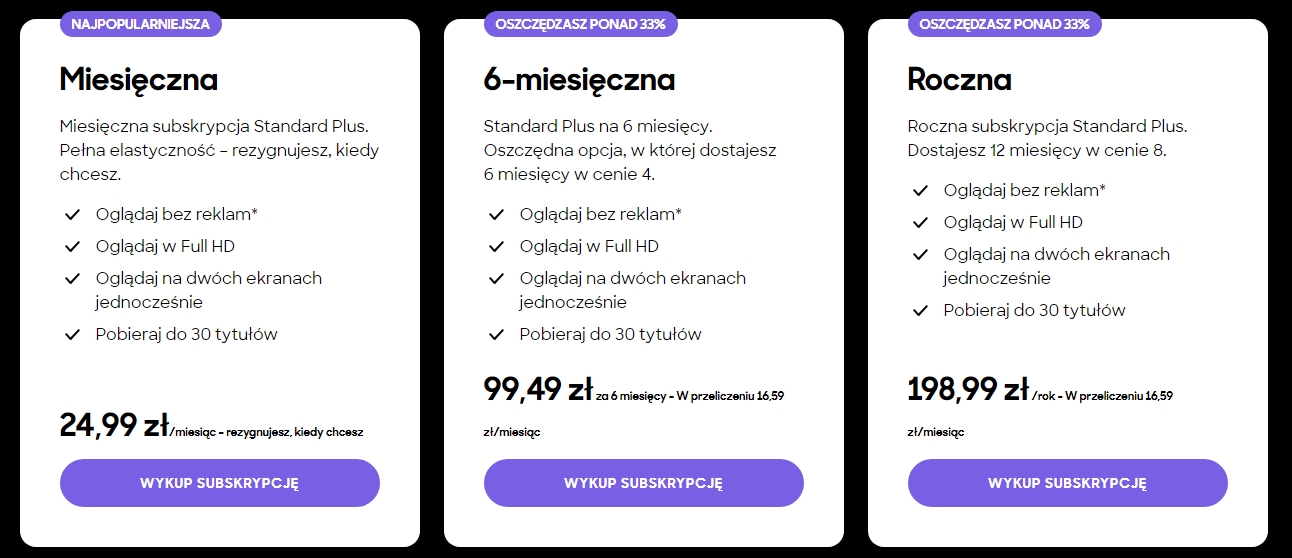Click checkmark beside 'Oglądaj bez reklam' in 6-miesięczna card
Screen dimensions: 1292x558
coord(496,214)
